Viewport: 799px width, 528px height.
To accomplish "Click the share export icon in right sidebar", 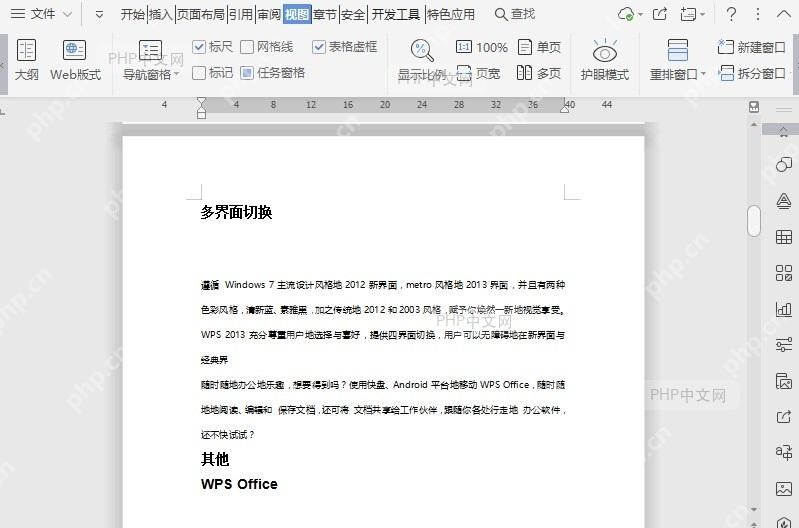I will (x=784, y=416).
